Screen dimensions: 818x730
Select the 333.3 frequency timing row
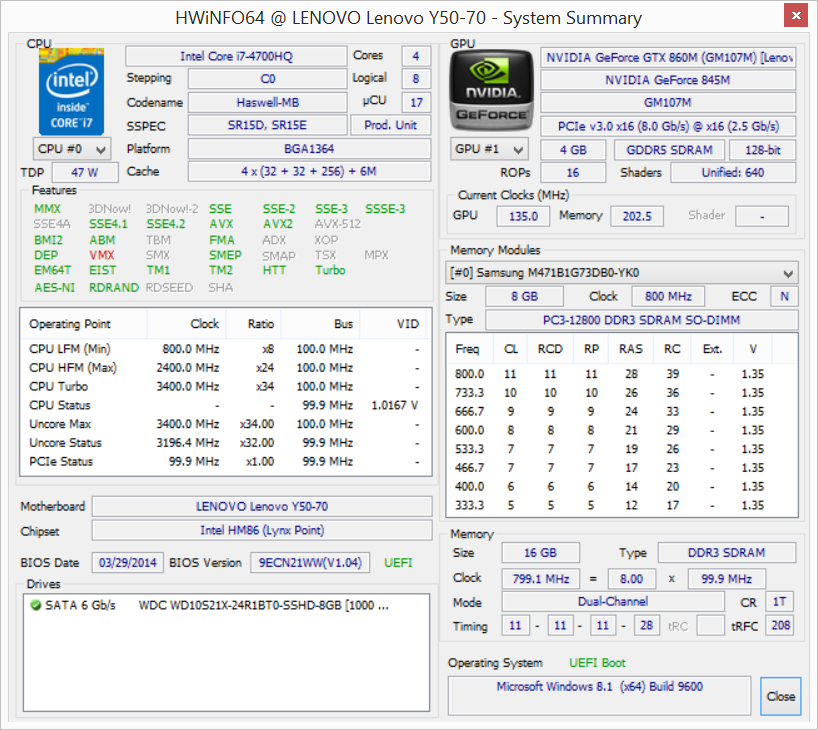point(622,505)
